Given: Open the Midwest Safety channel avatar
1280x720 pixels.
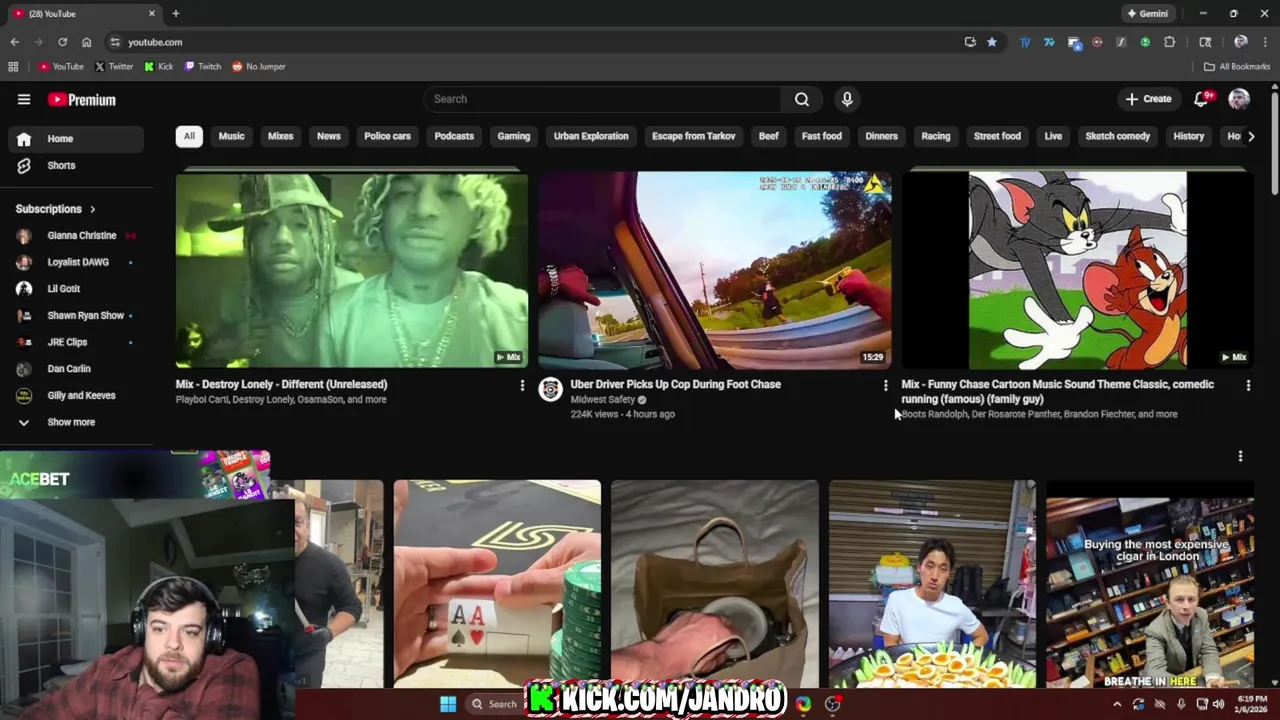Looking at the screenshot, I should point(550,389).
